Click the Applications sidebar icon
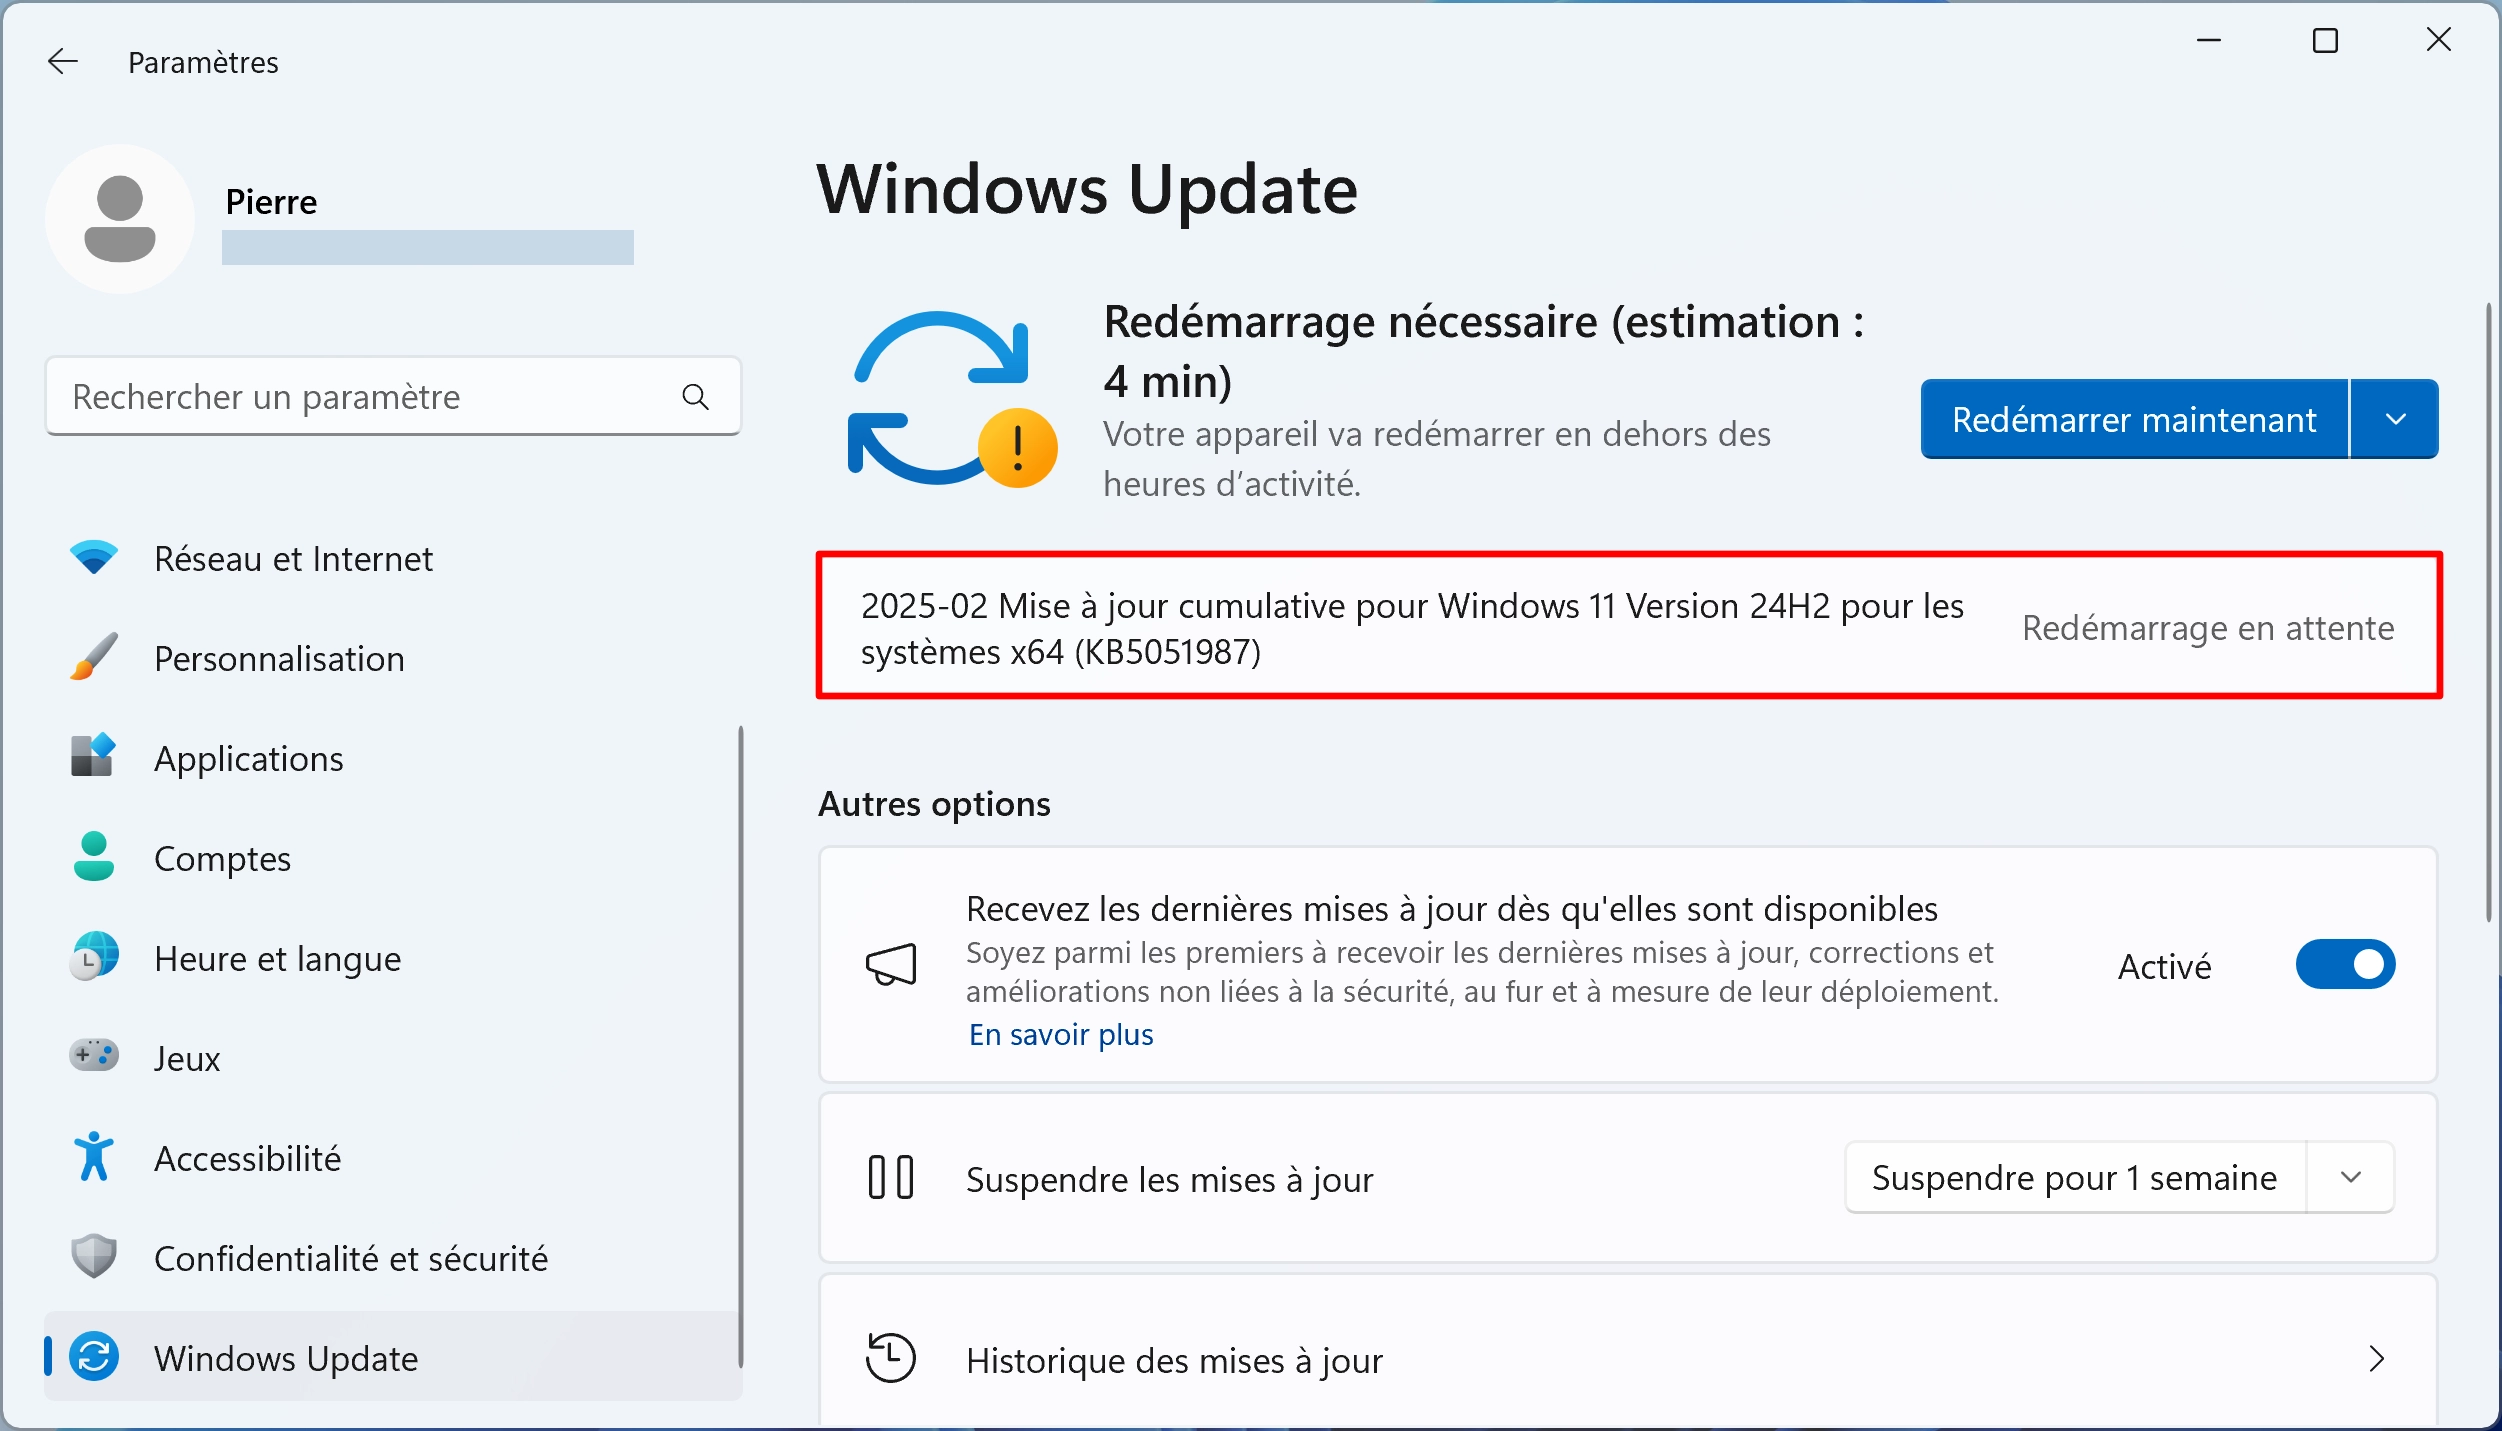The image size is (2502, 1431). (x=94, y=756)
